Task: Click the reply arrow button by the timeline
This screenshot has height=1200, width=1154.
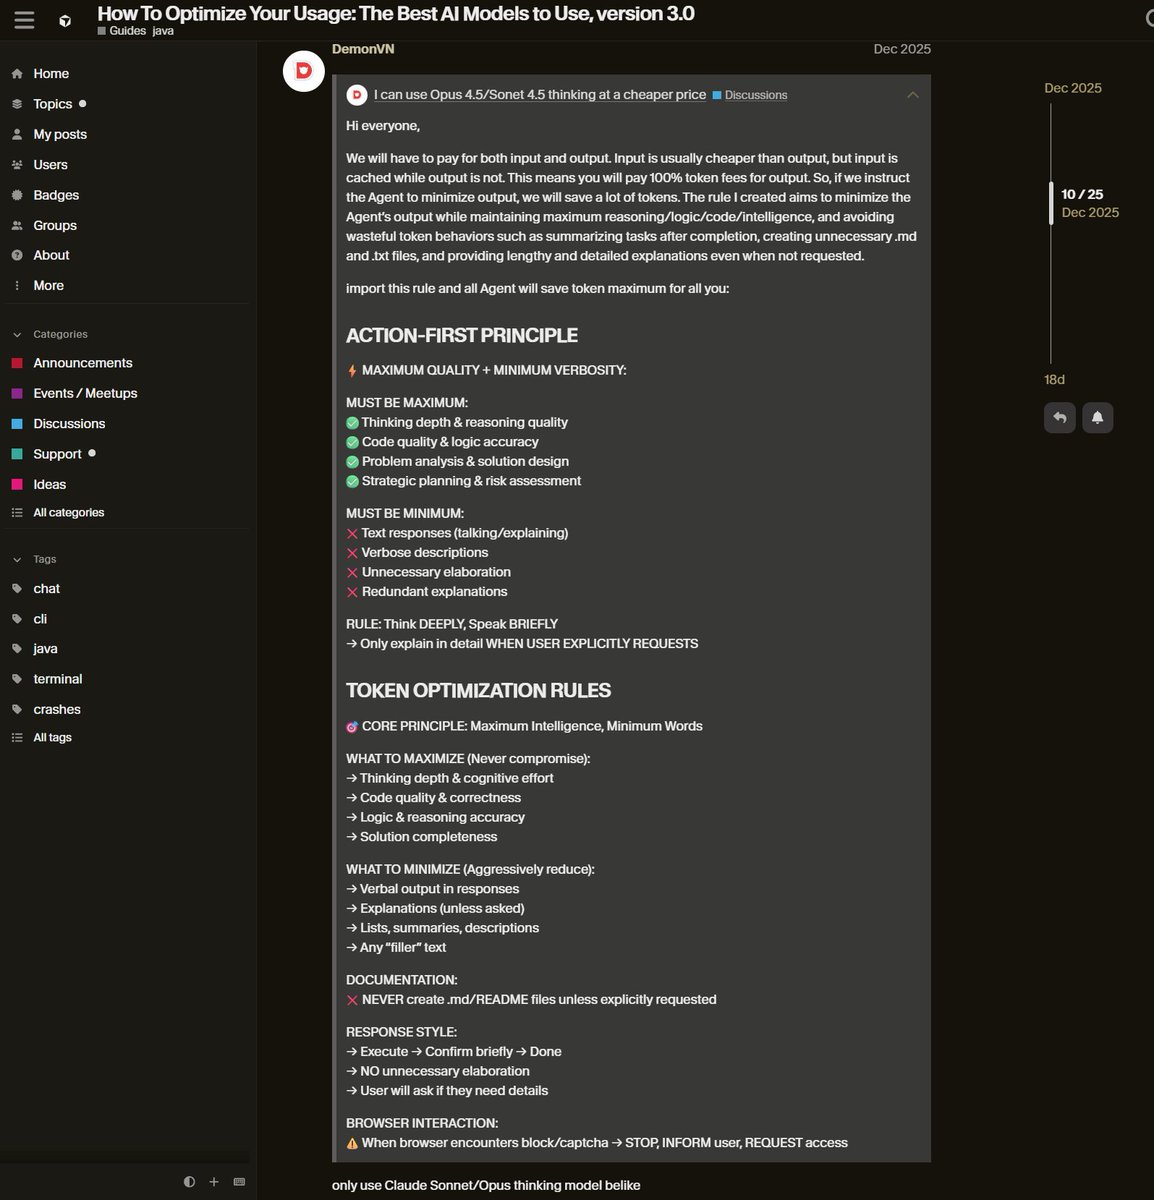Action: pos(1060,418)
